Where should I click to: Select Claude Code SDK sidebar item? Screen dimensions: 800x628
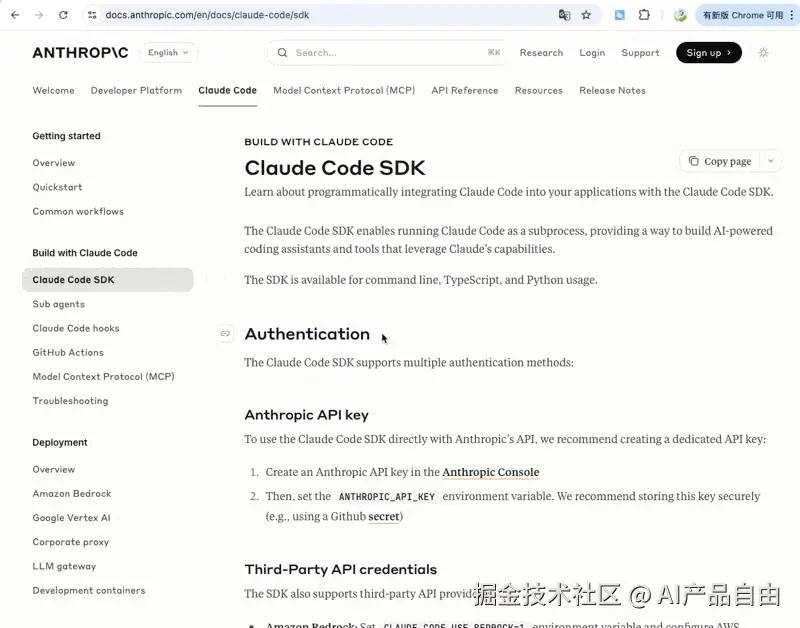tap(108, 280)
